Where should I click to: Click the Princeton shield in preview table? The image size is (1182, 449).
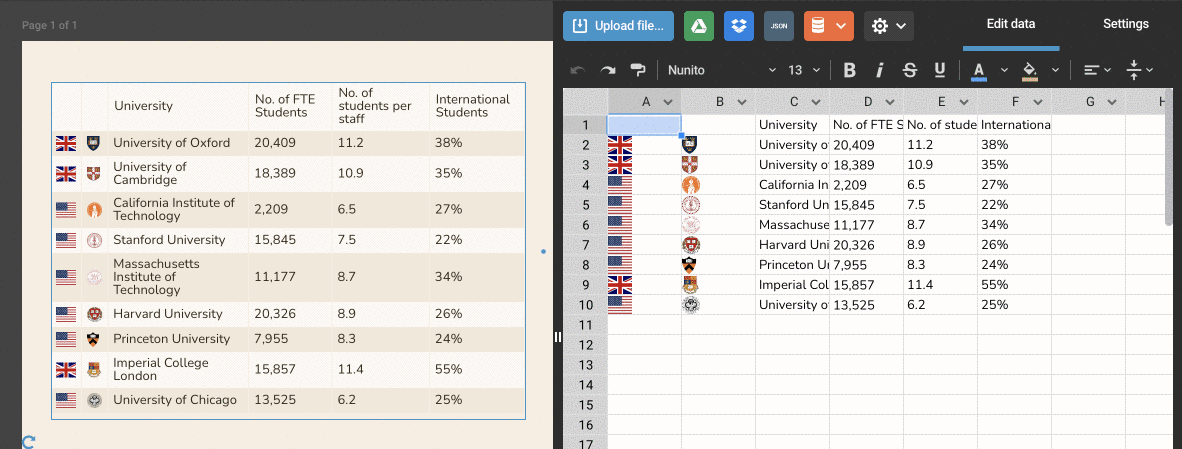(93, 338)
